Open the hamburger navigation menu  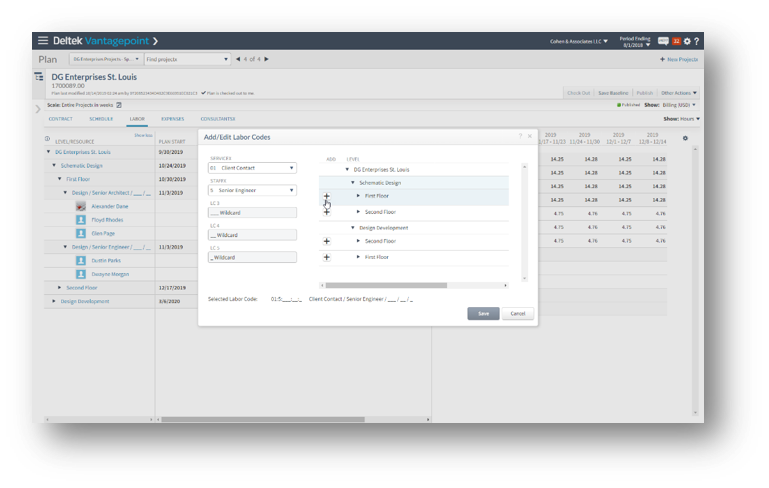click(x=43, y=41)
